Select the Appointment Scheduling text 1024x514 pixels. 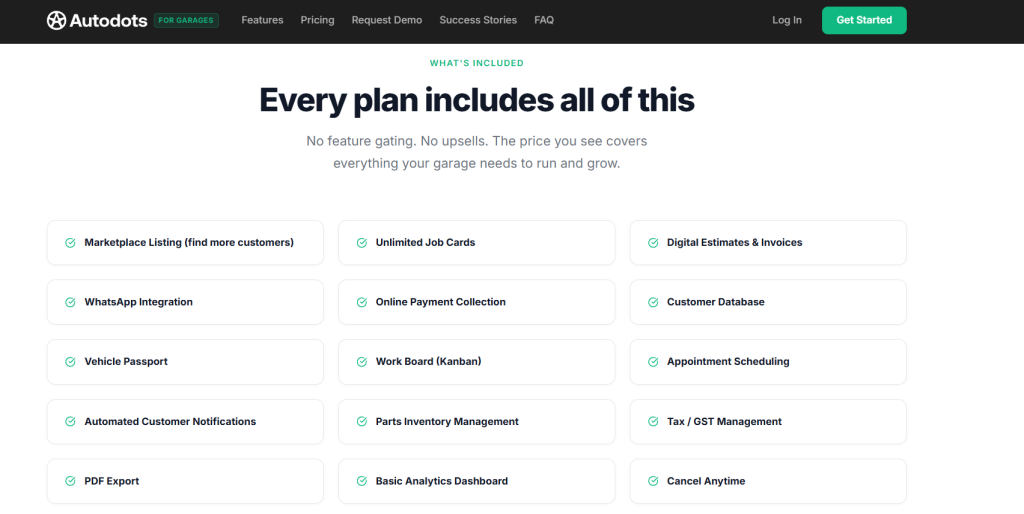click(x=728, y=361)
